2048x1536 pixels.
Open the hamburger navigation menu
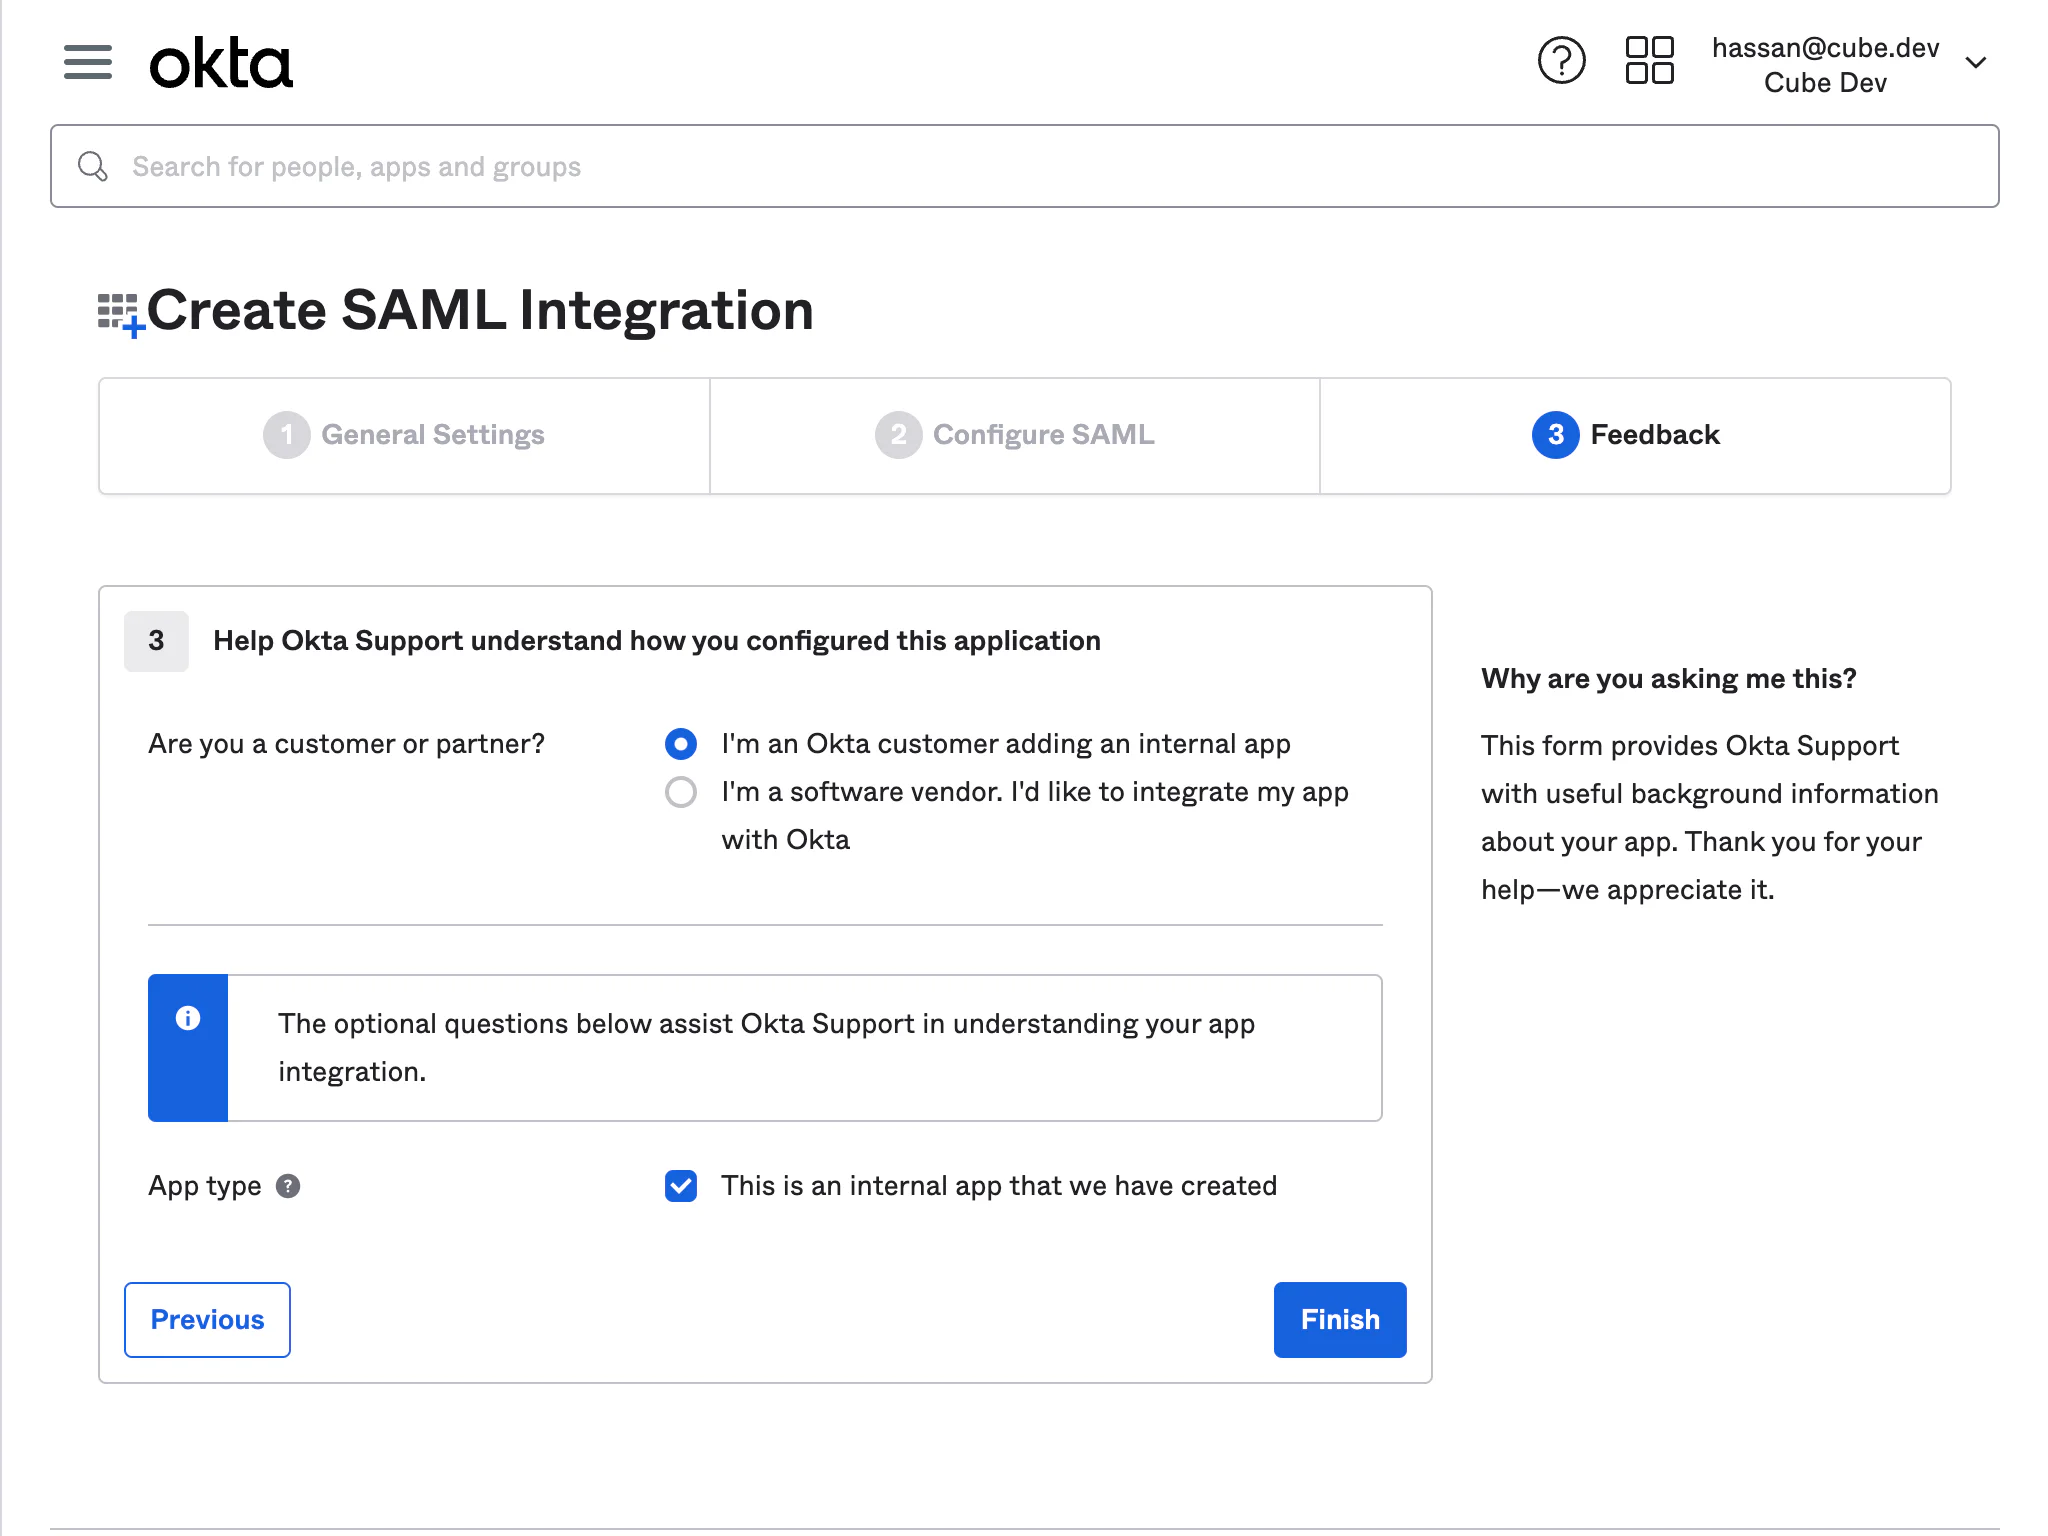[88, 62]
